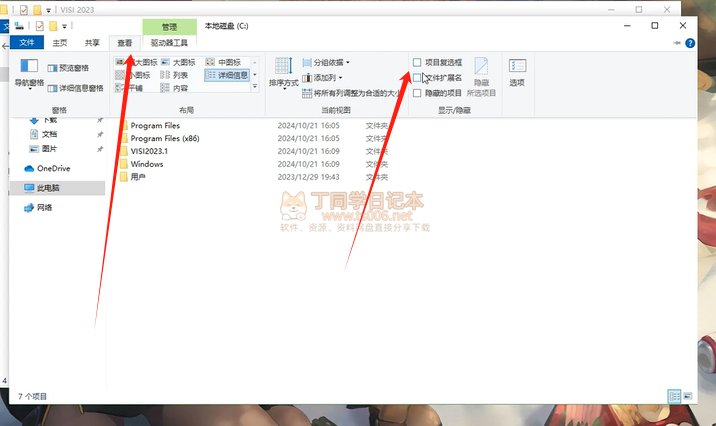The height and width of the screenshot is (426, 716).
Task: Switch to details view via status bar icon
Action: pos(674,396)
